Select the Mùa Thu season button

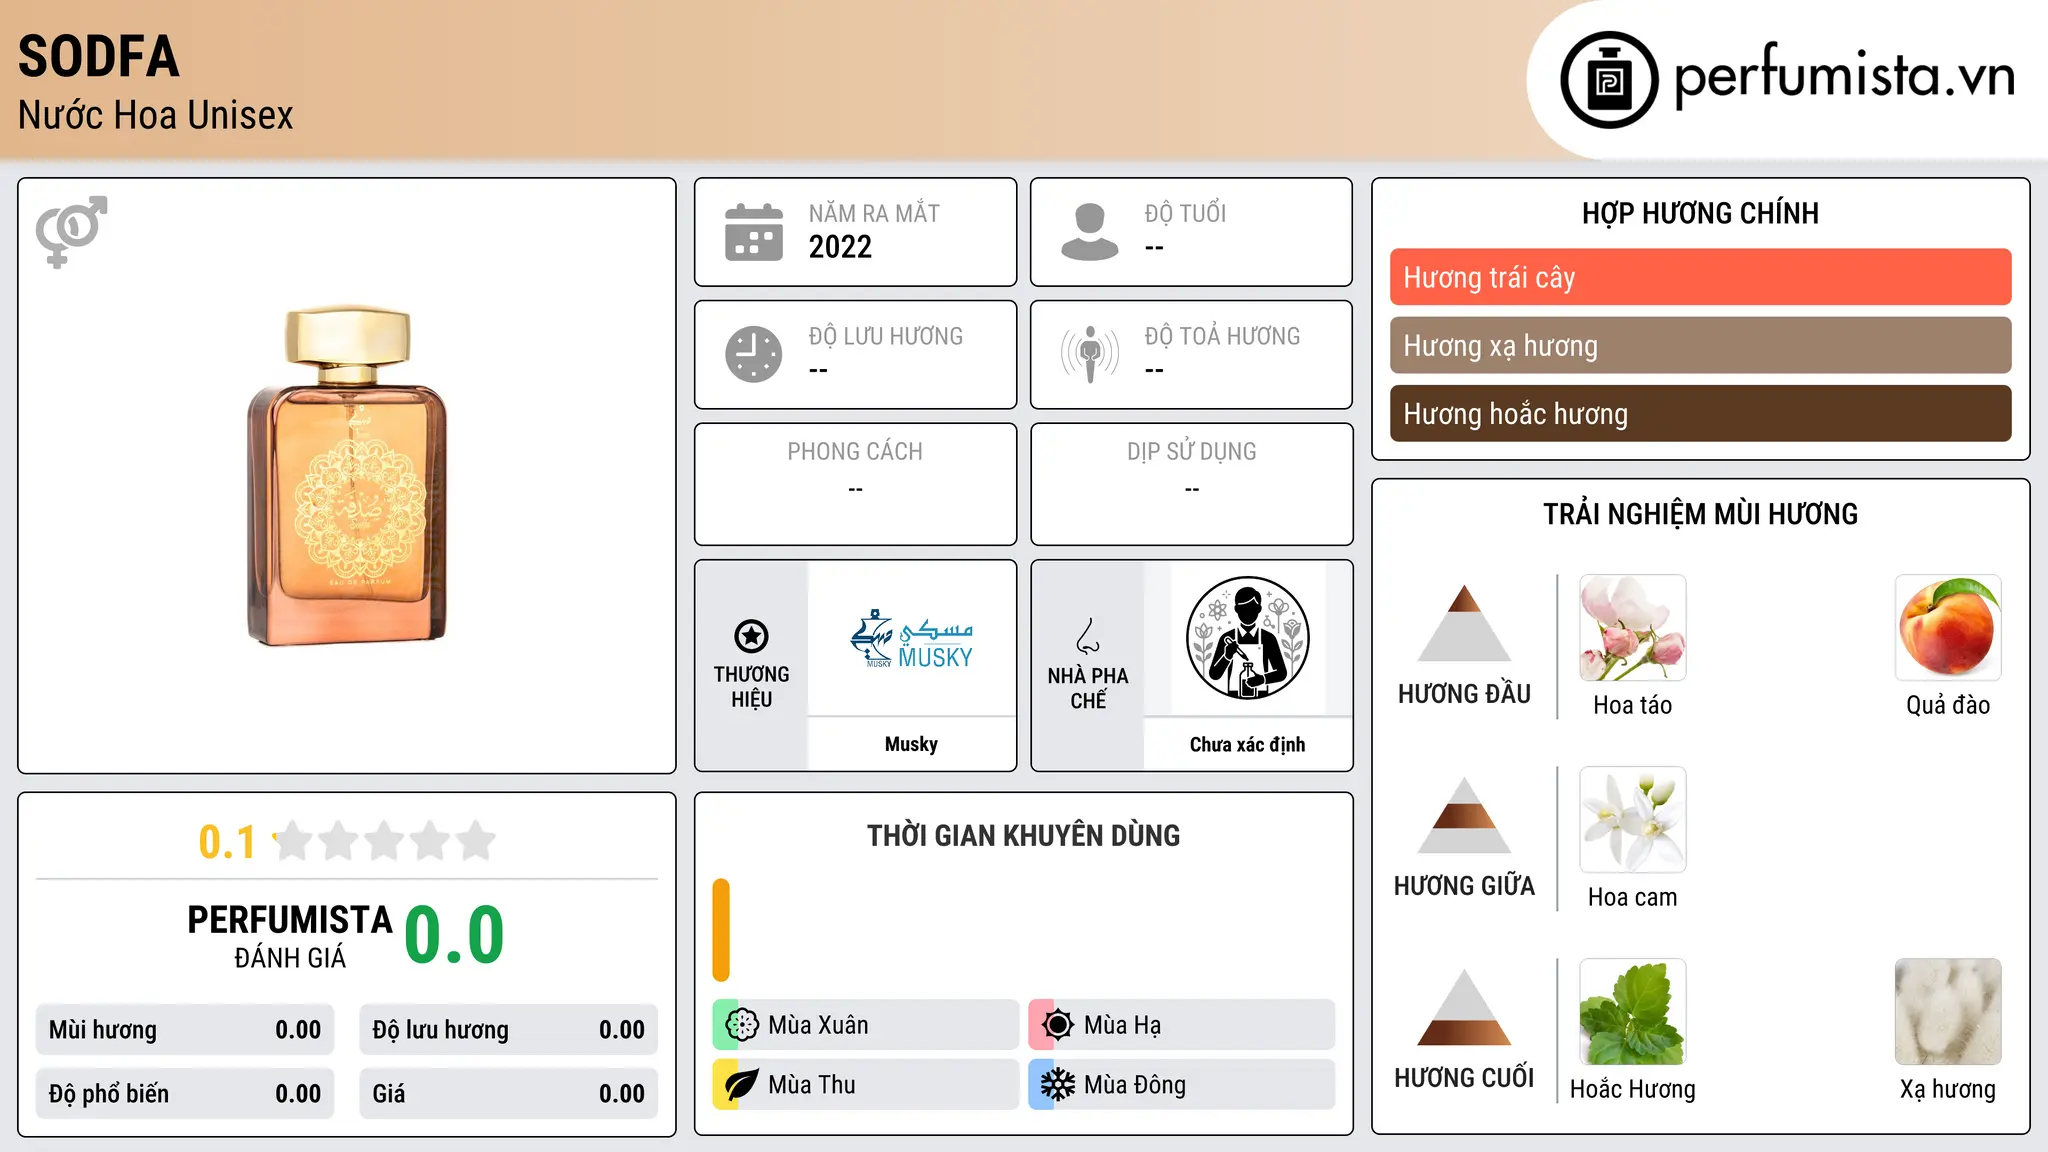[x=866, y=1085]
